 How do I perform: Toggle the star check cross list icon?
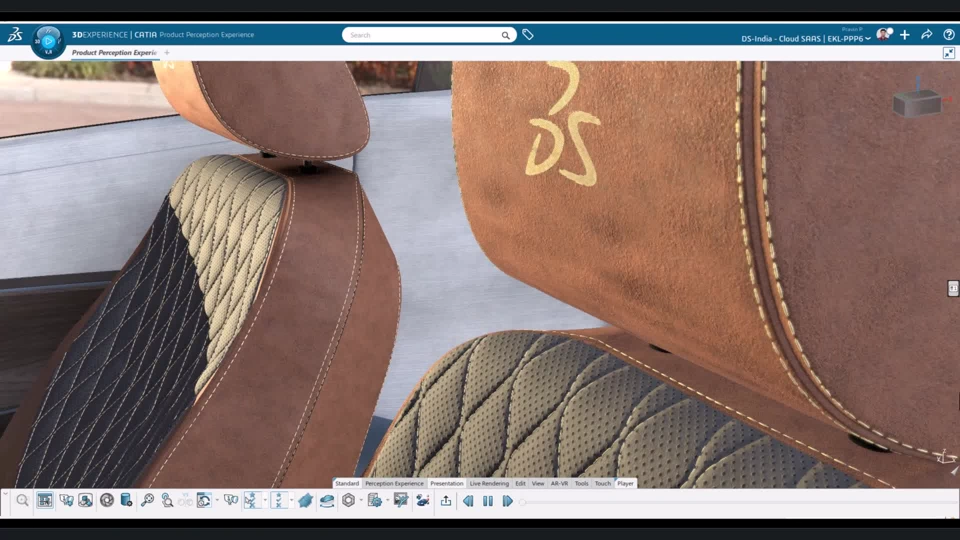click(x=279, y=501)
